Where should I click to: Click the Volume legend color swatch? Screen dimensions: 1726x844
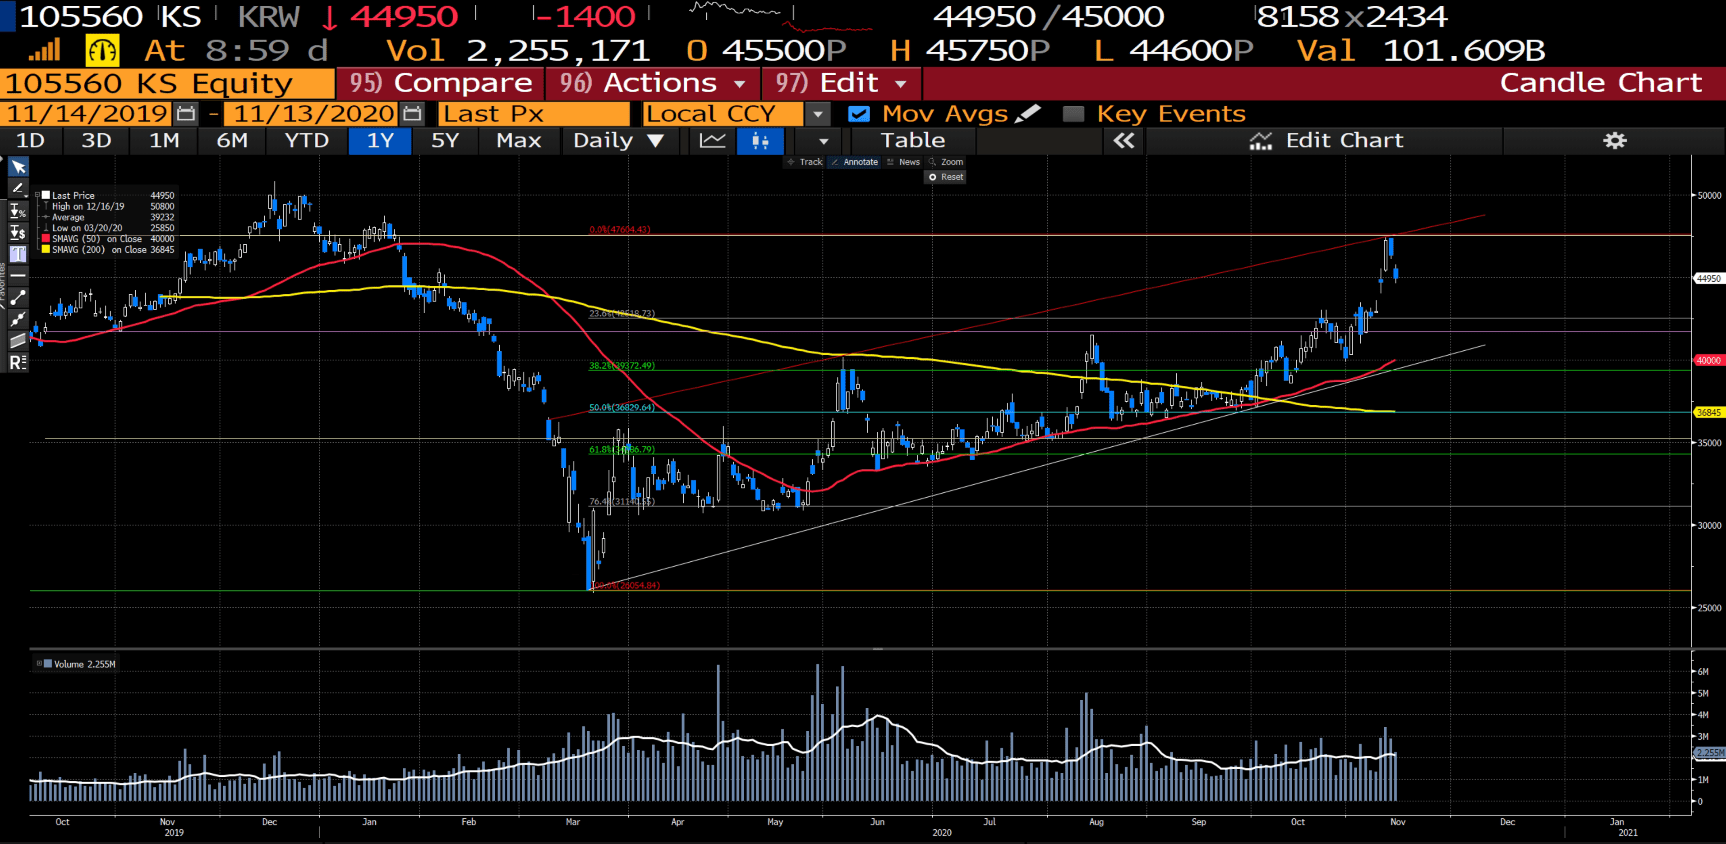coord(48,663)
